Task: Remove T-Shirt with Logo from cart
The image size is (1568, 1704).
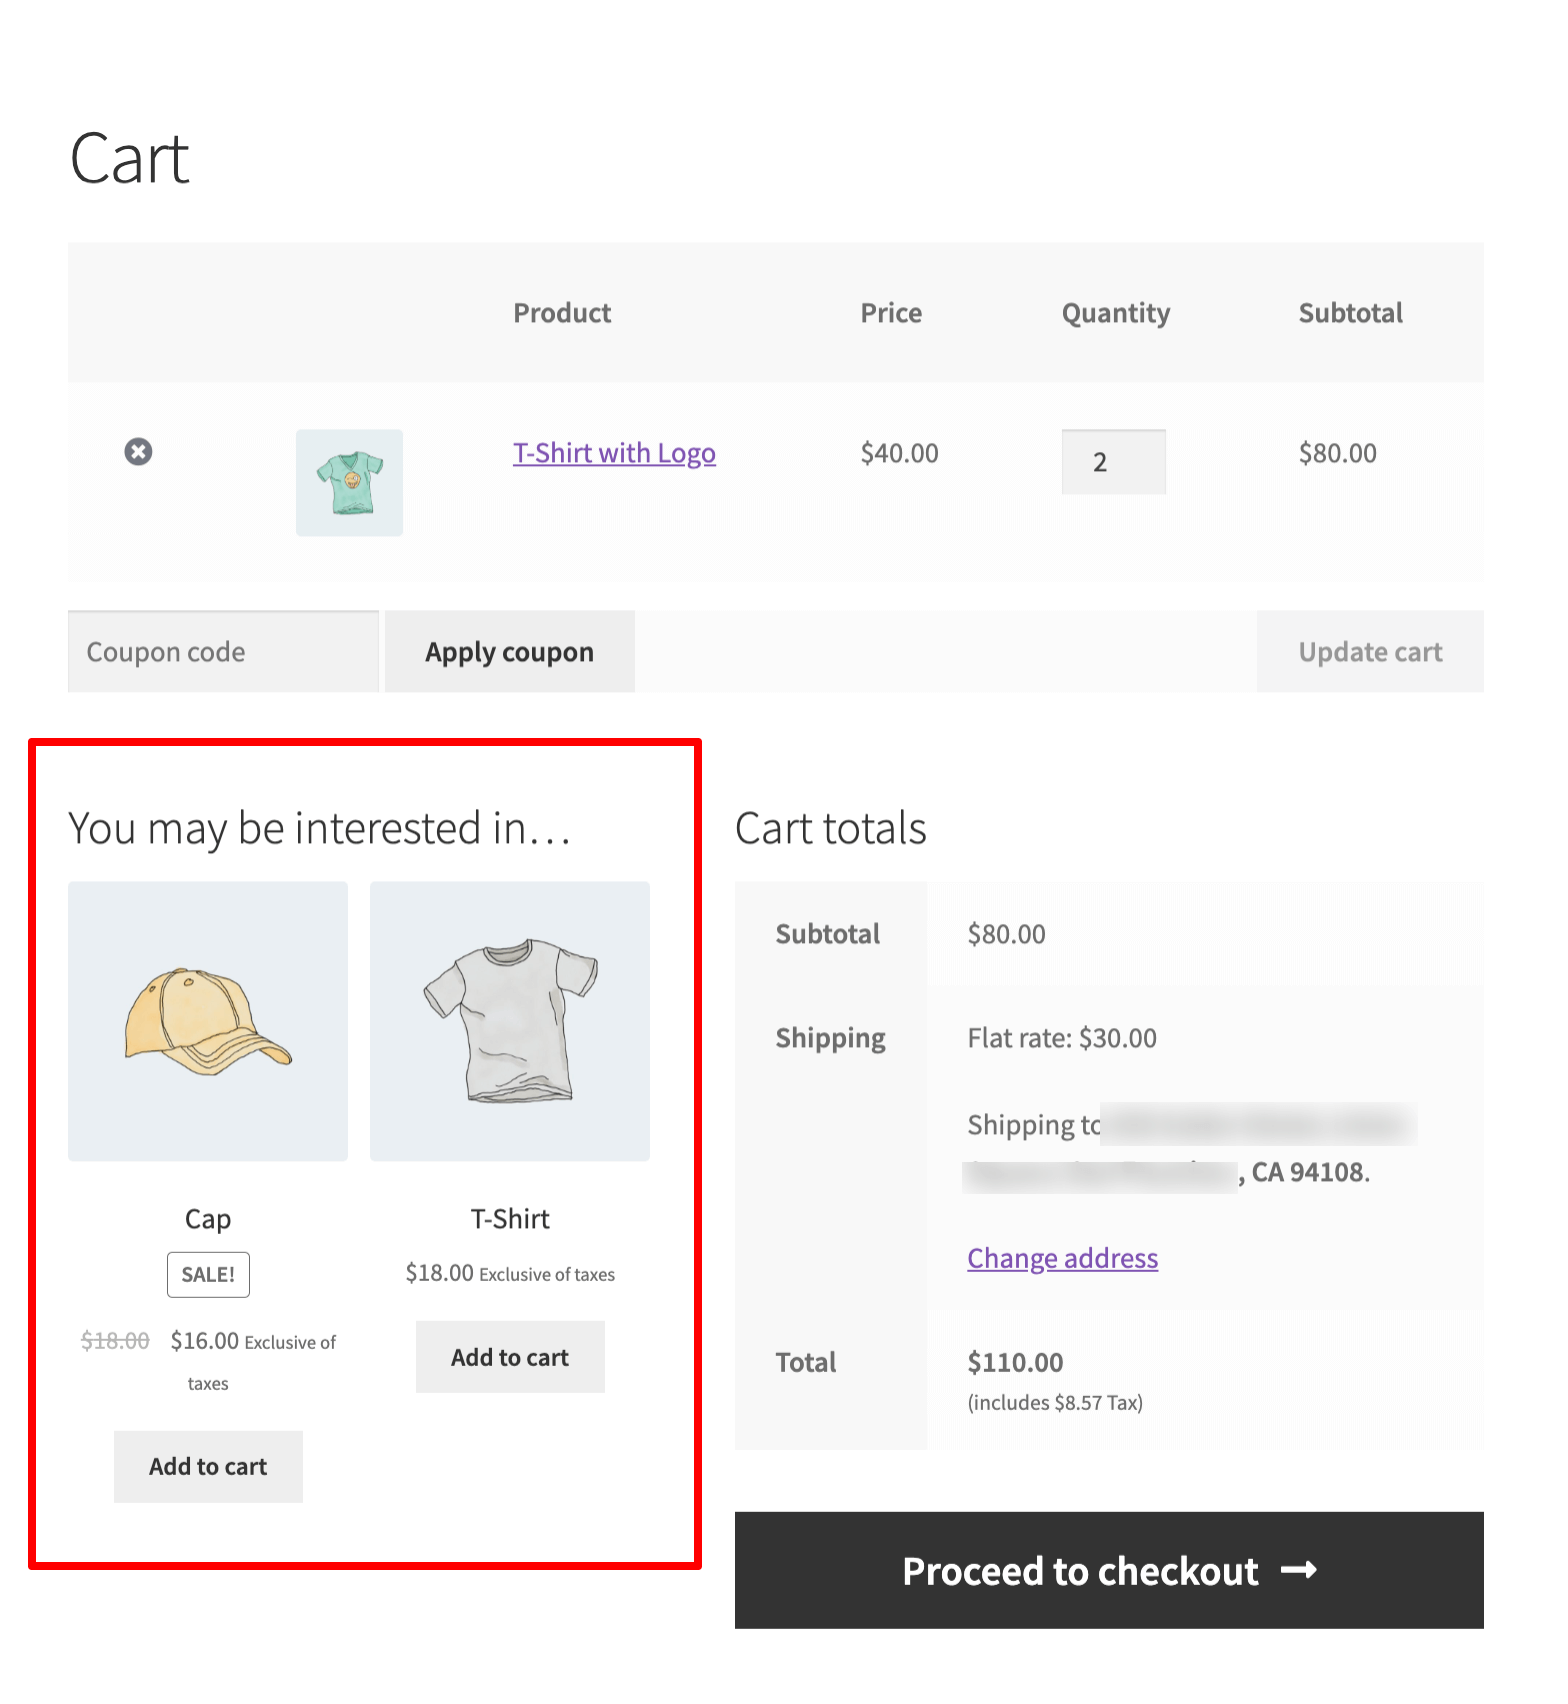Action: pyautogui.click(x=138, y=452)
